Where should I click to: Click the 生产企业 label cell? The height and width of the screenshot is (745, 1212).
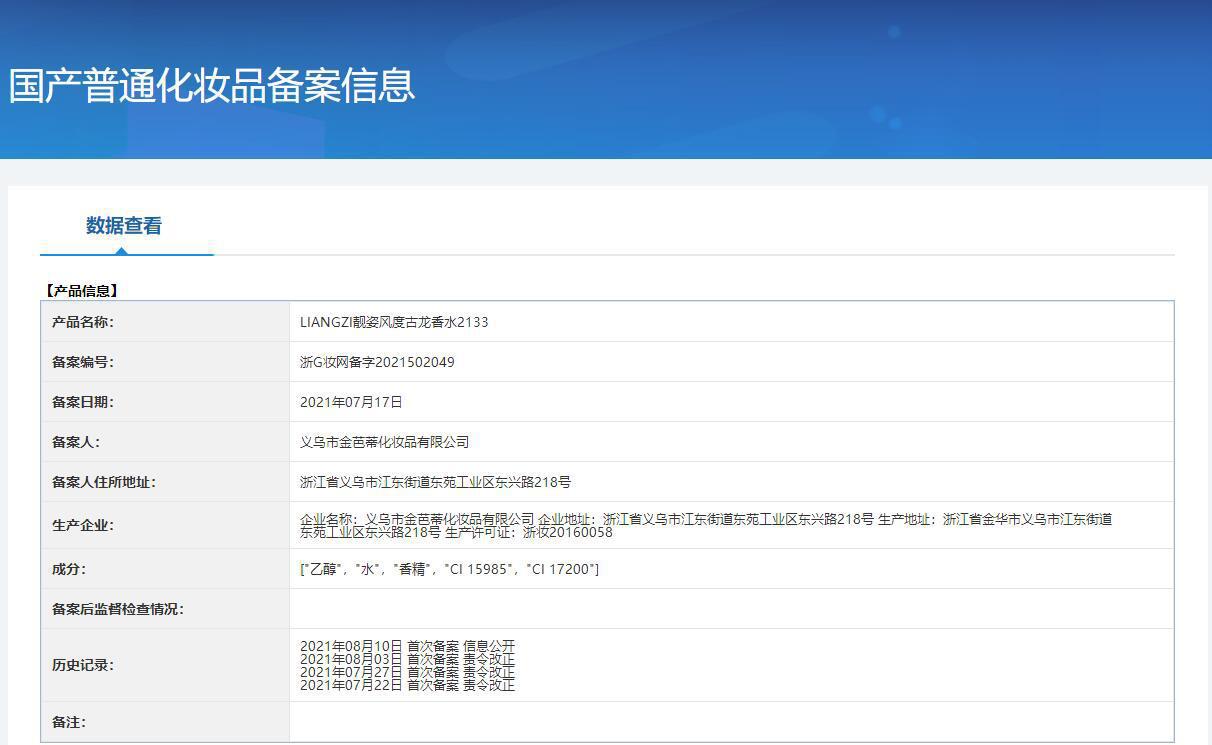pos(165,525)
